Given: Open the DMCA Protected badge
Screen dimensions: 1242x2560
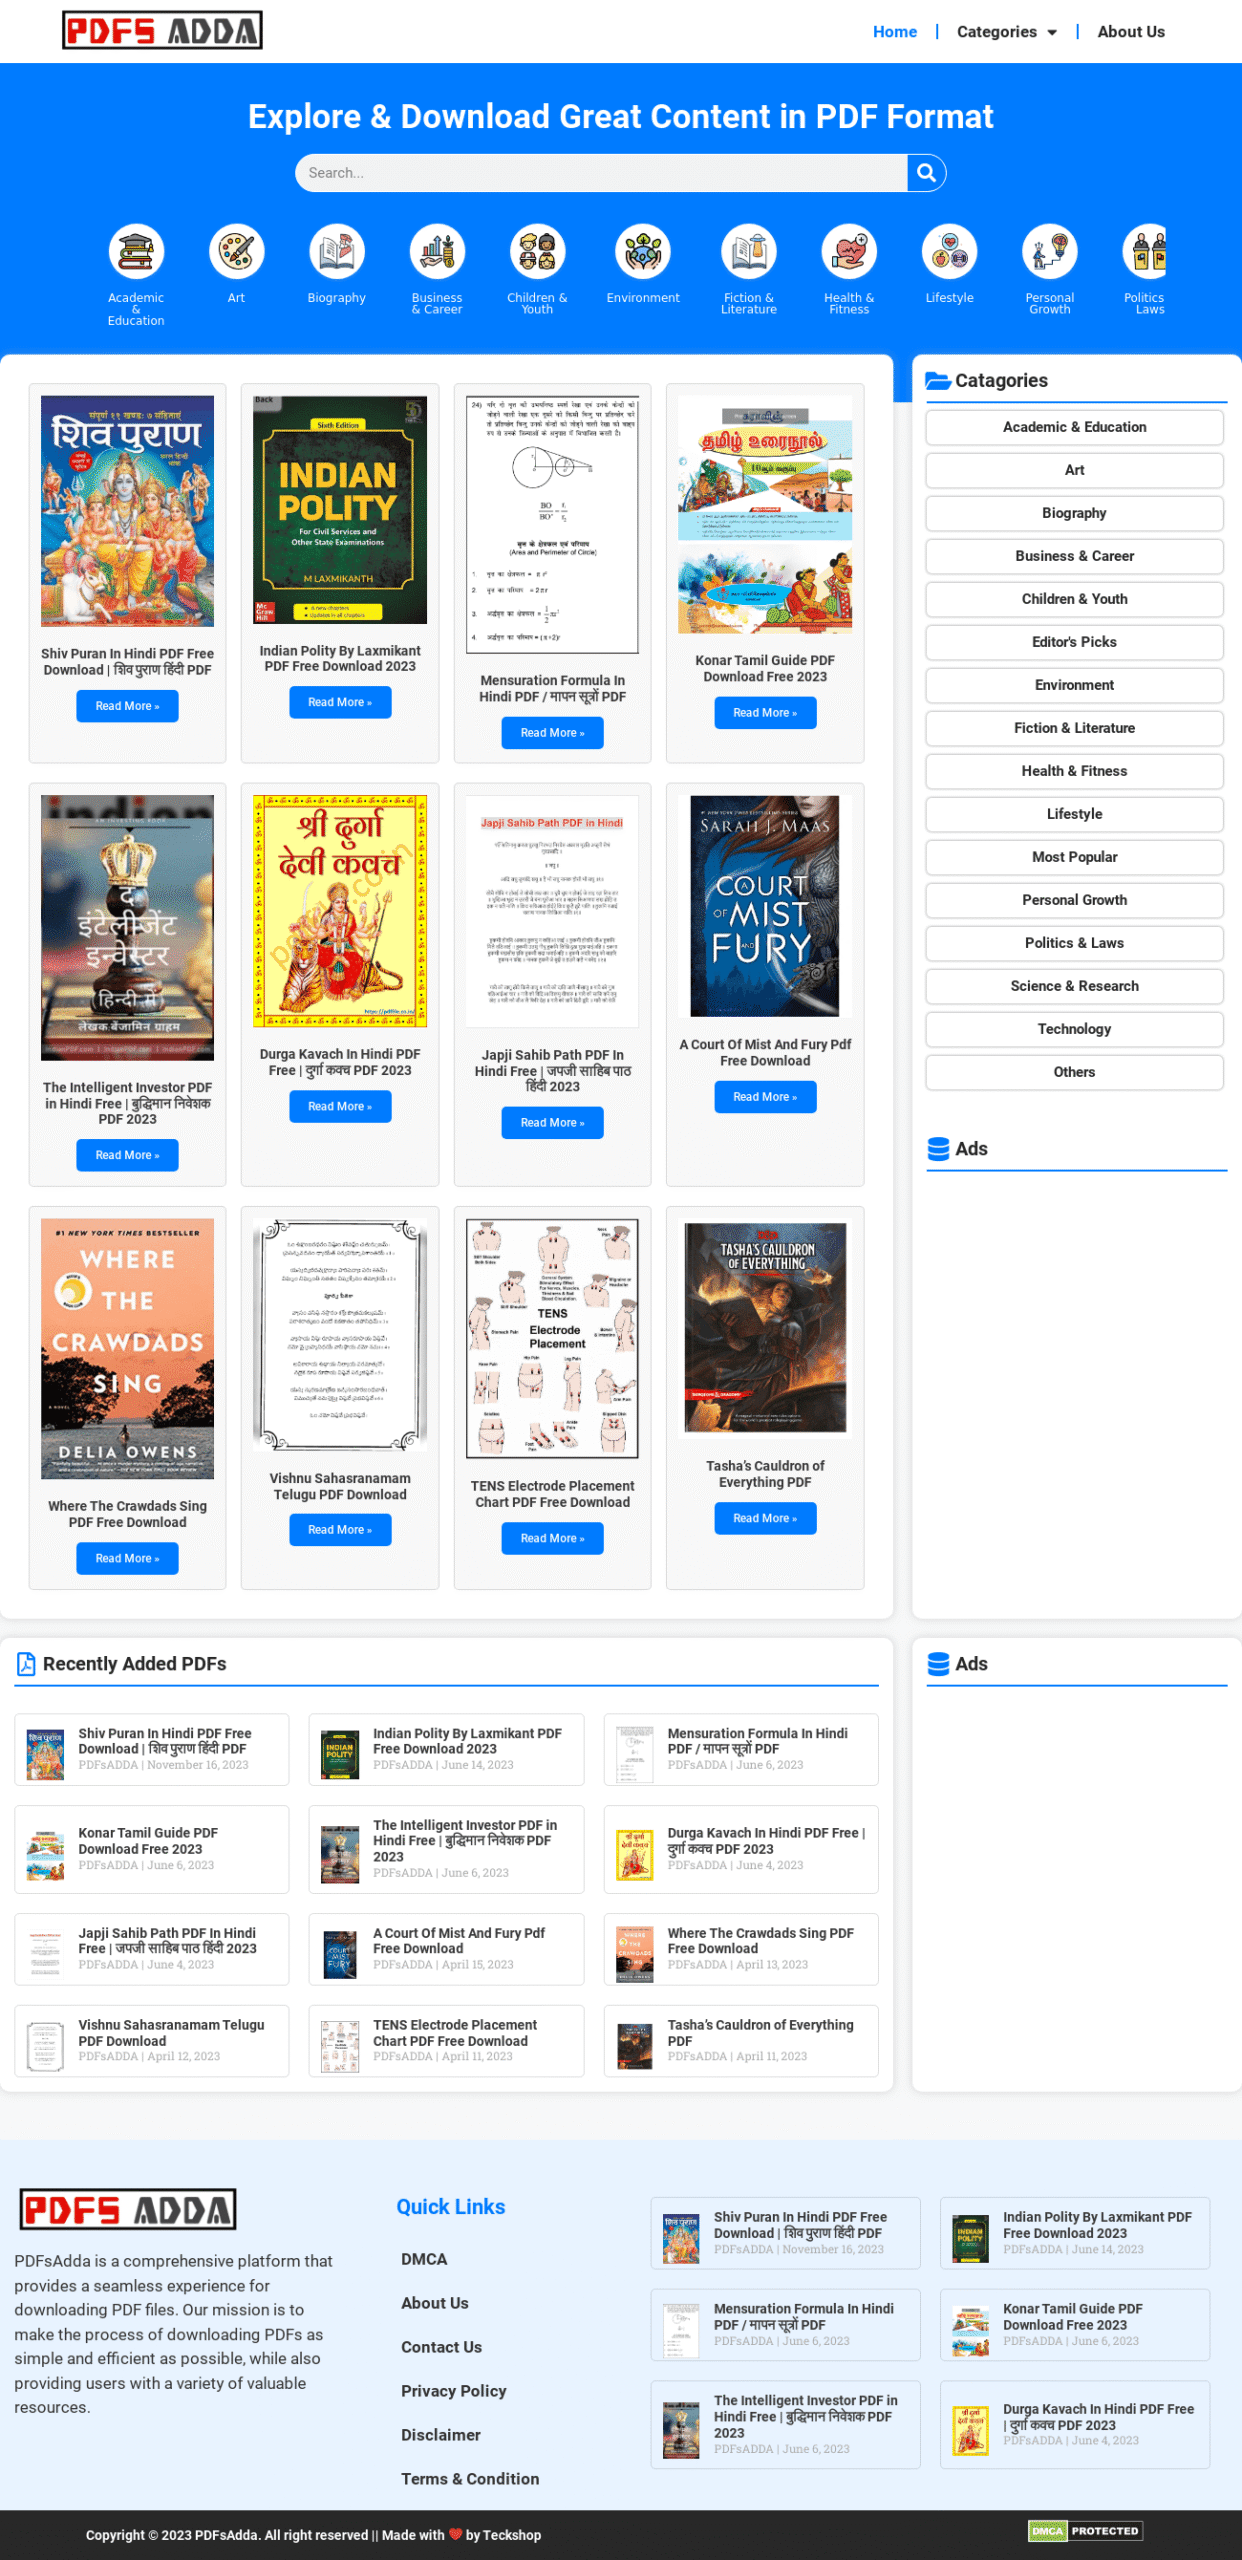Looking at the screenshot, I should (1084, 2531).
